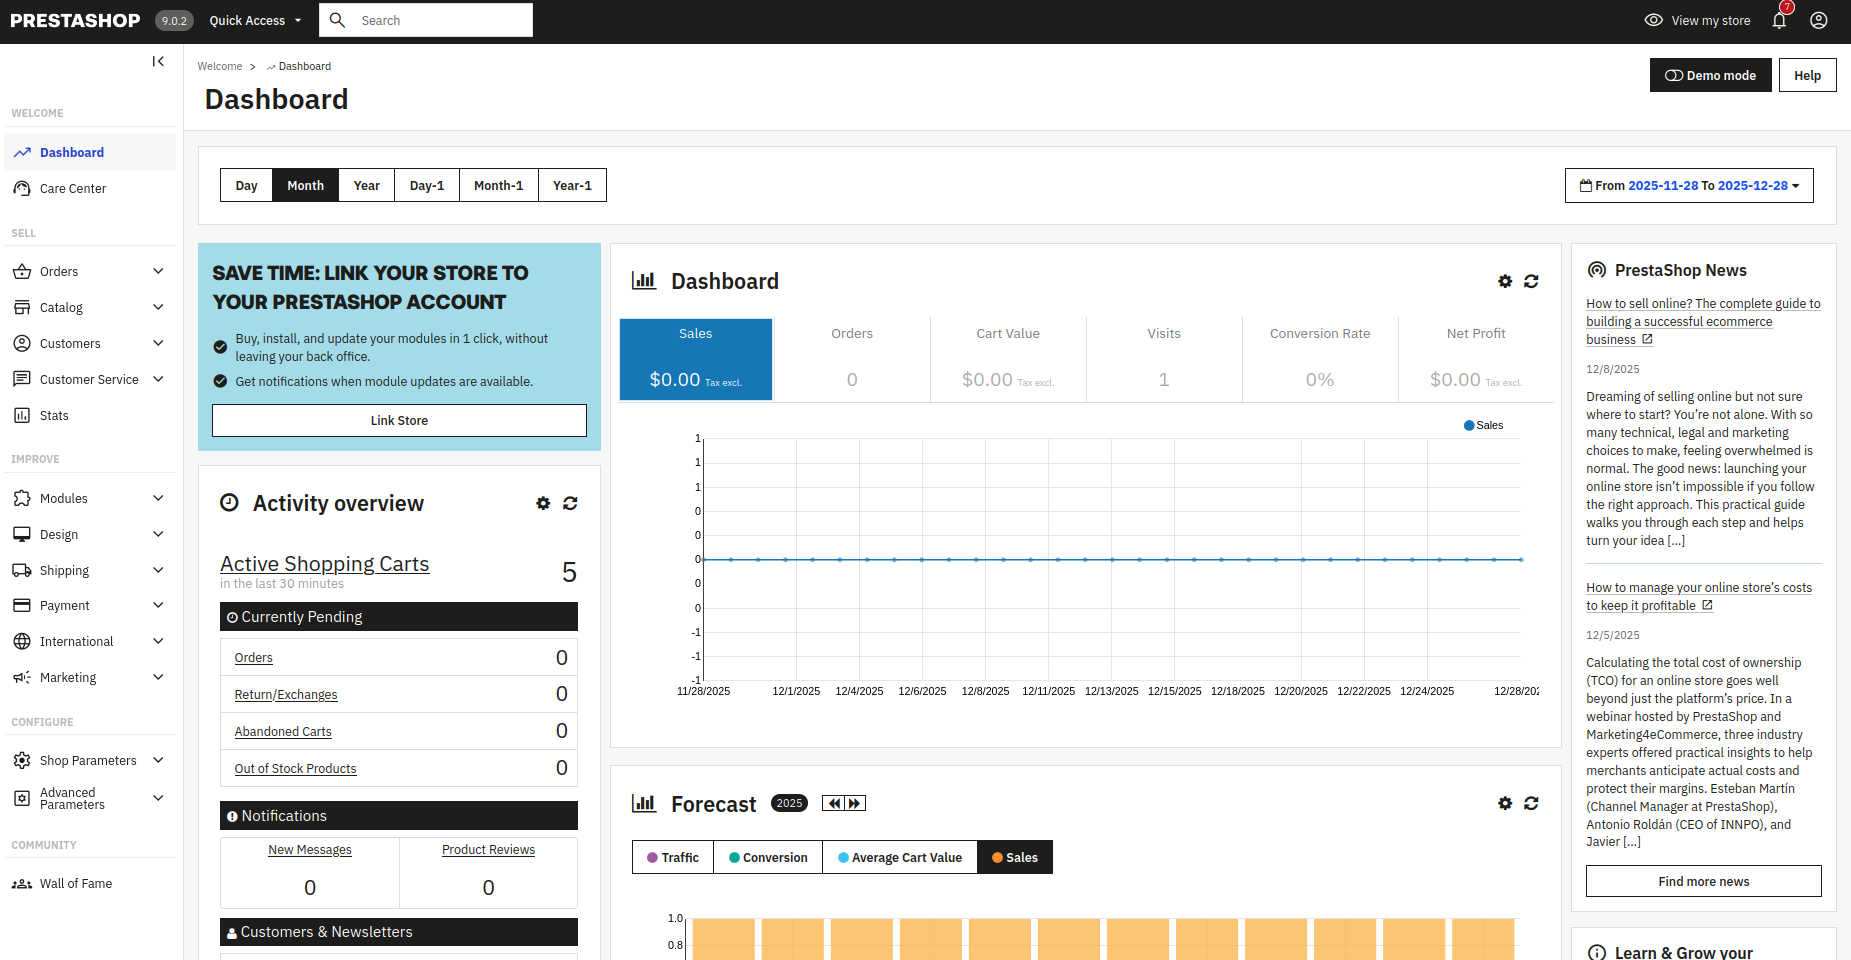Open the user profile icon

[1818, 21]
